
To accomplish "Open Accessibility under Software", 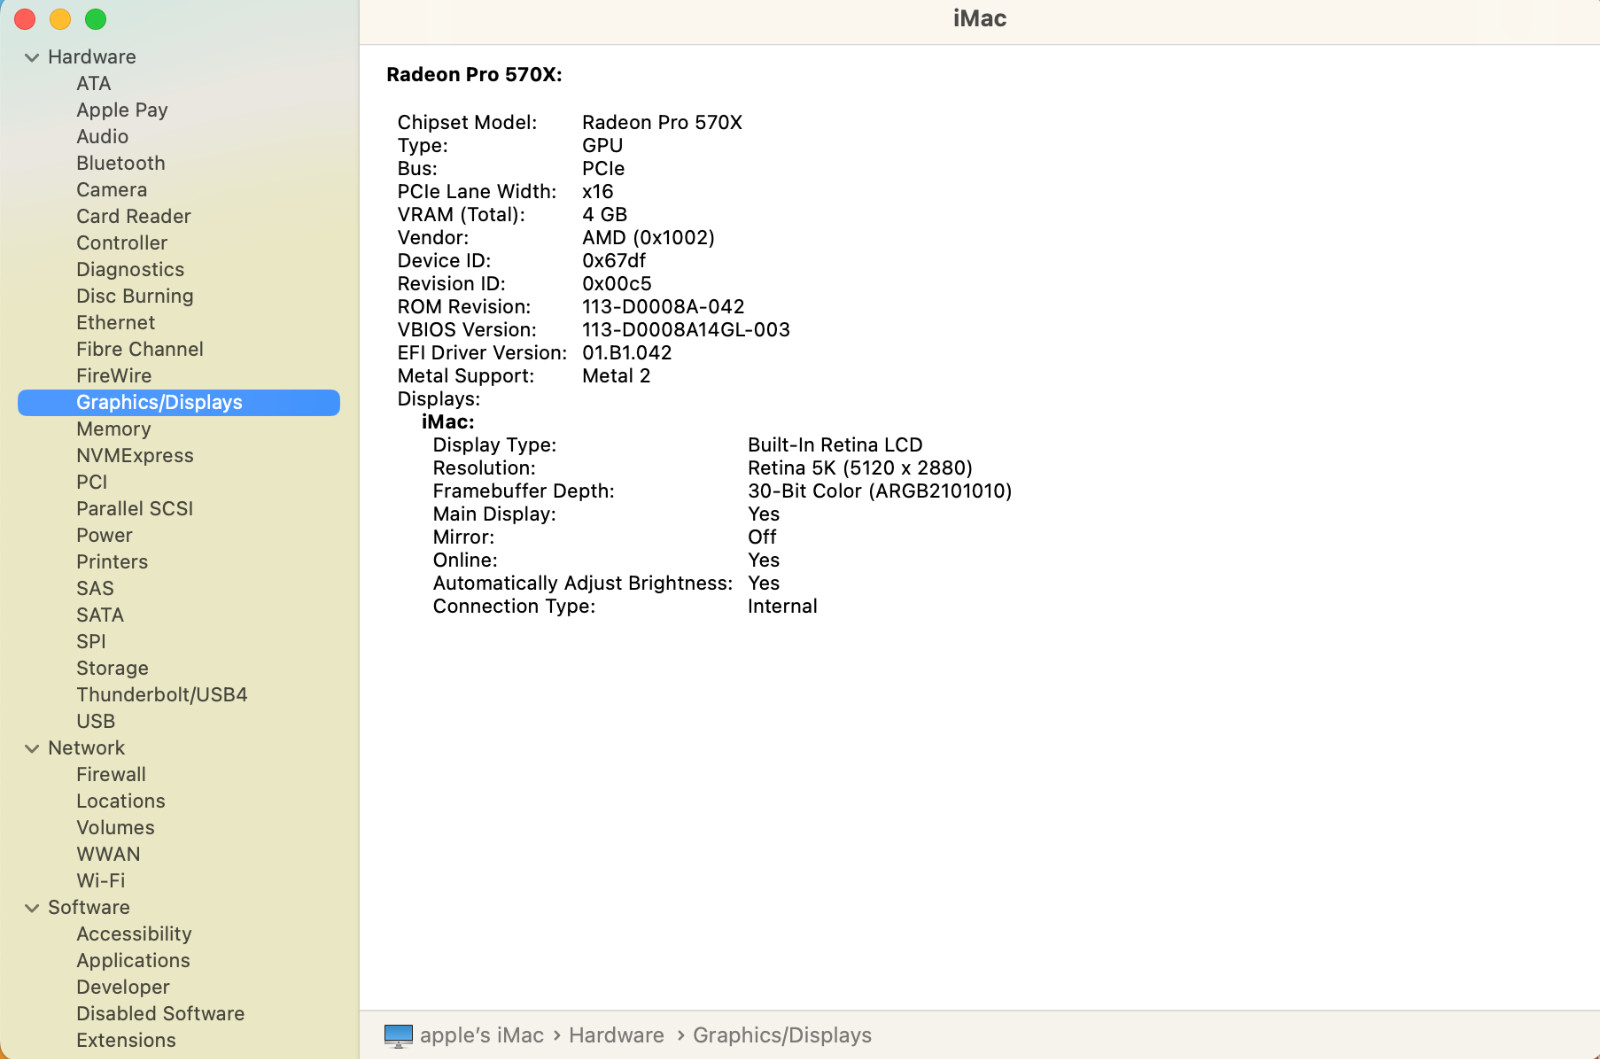I will (134, 934).
